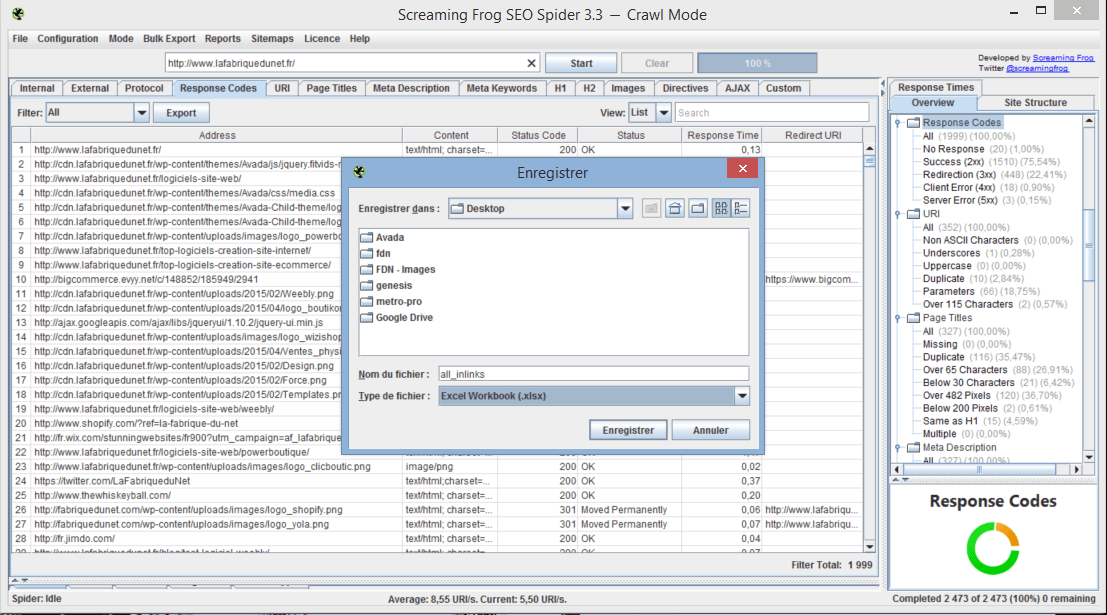Switch file view to Details icon
Image resolution: width=1107 pixels, height=615 pixels.
tap(740, 208)
